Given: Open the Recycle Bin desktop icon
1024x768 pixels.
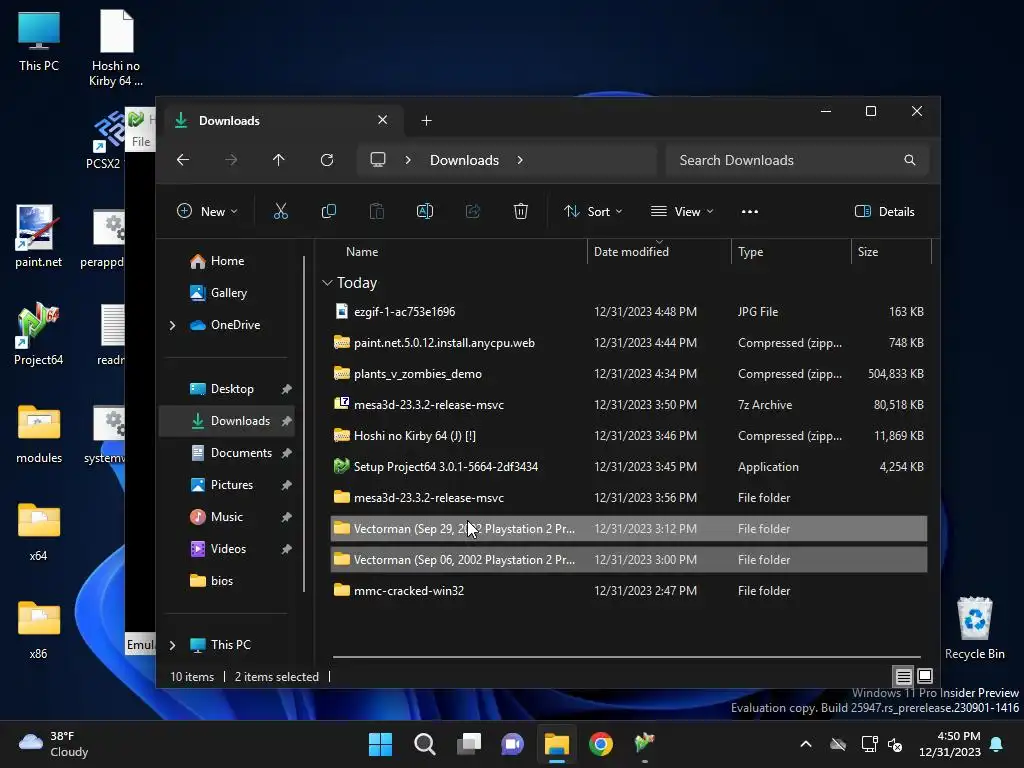Looking at the screenshot, I should (974, 628).
